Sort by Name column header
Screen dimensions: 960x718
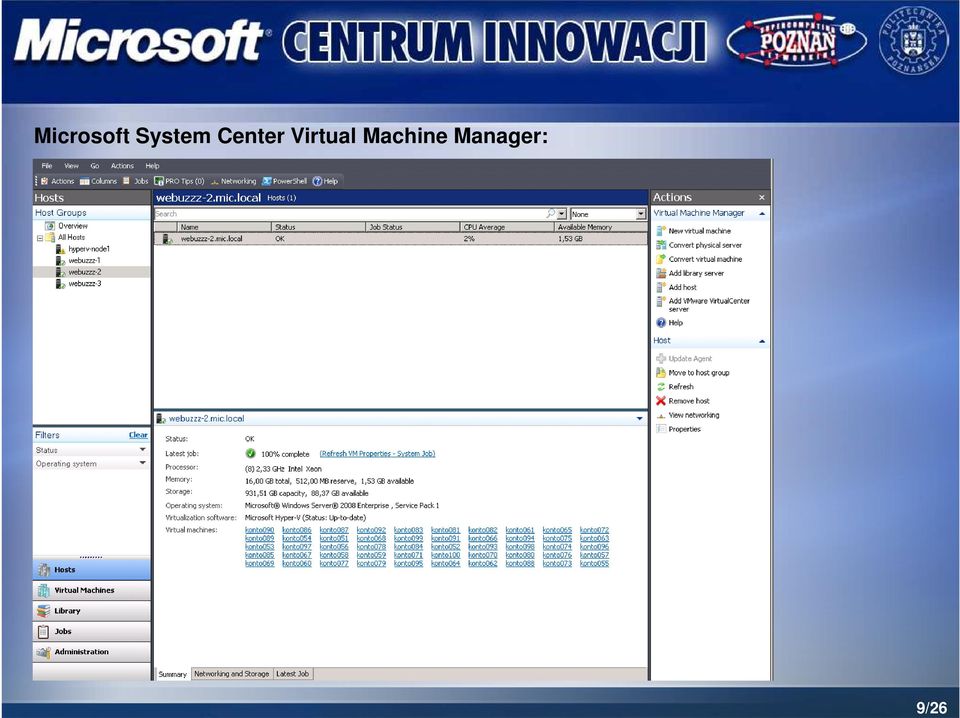pos(224,227)
